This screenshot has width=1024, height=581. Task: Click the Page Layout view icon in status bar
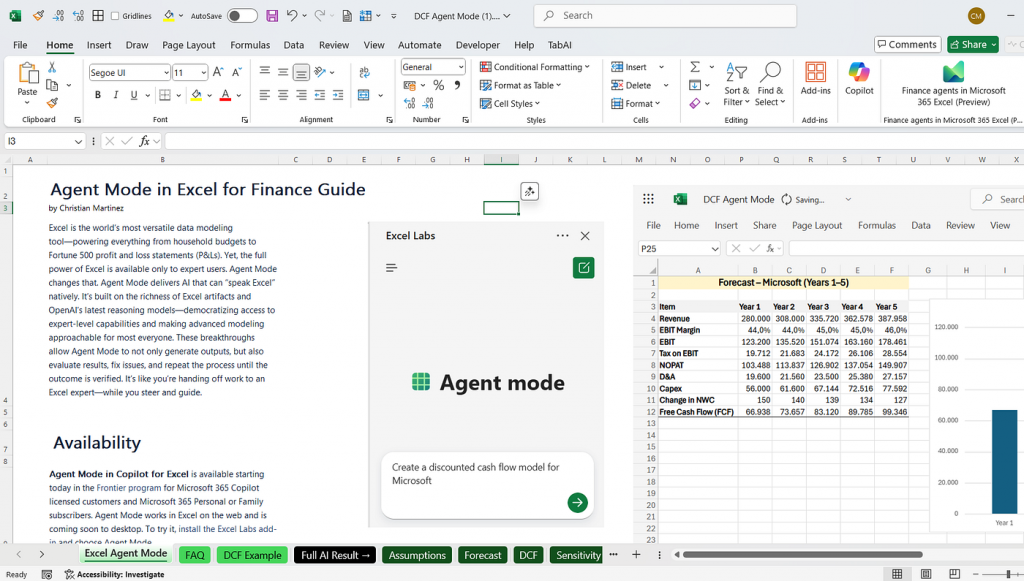[x=925, y=574]
